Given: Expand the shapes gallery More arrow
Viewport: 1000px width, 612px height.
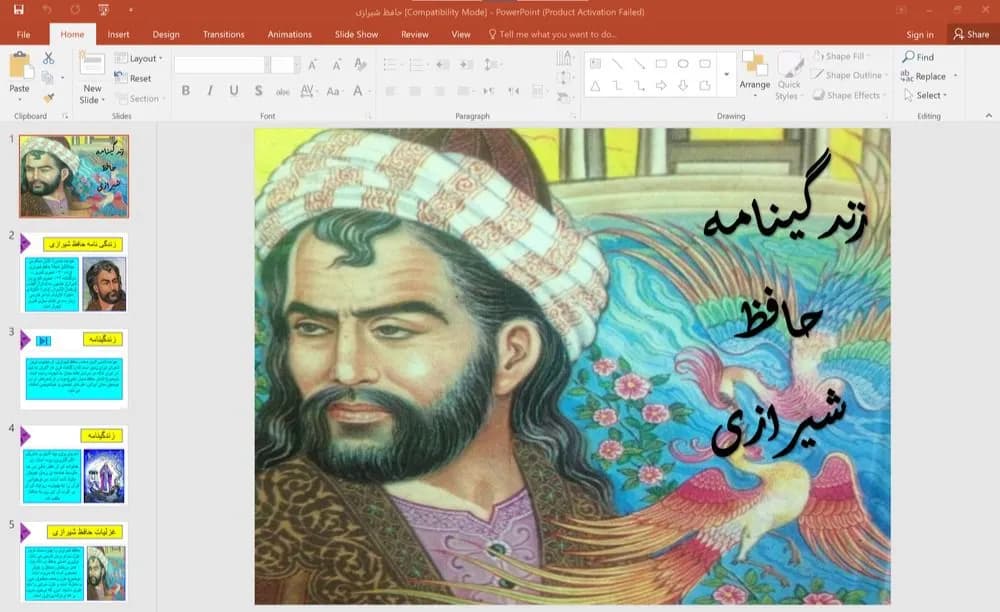Looking at the screenshot, I should point(726,75).
